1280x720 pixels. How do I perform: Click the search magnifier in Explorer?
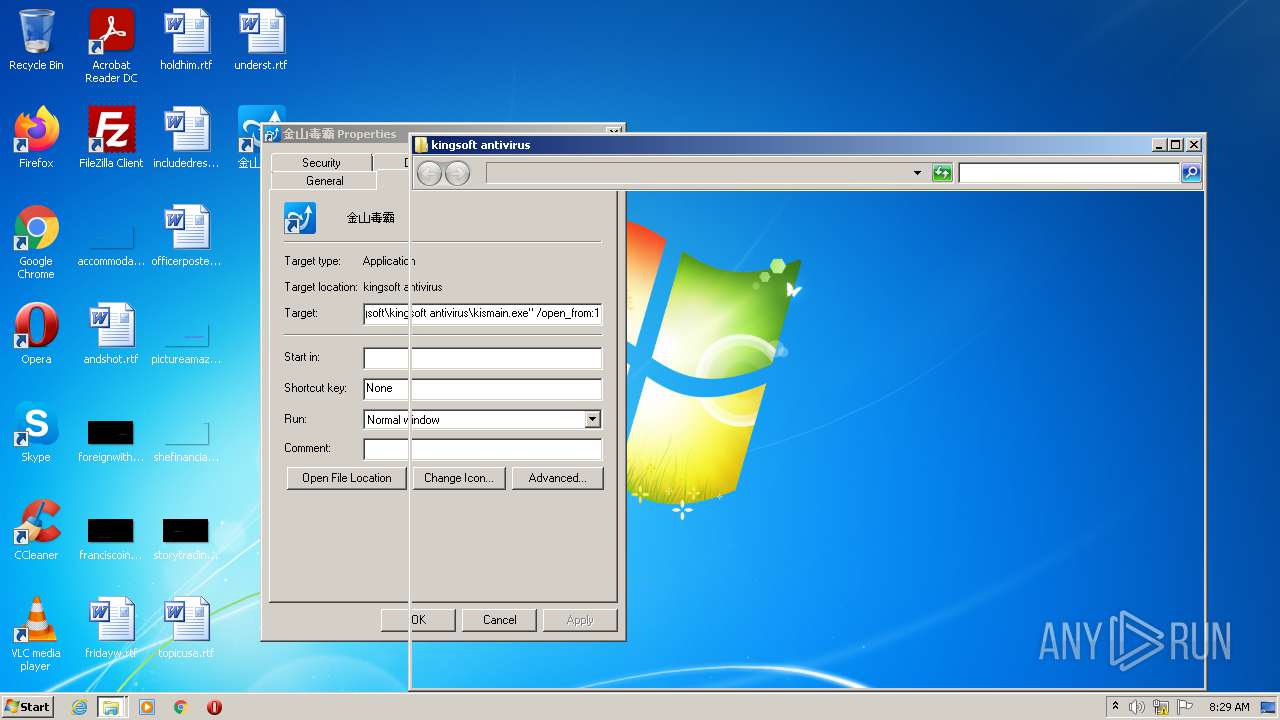coord(1190,173)
